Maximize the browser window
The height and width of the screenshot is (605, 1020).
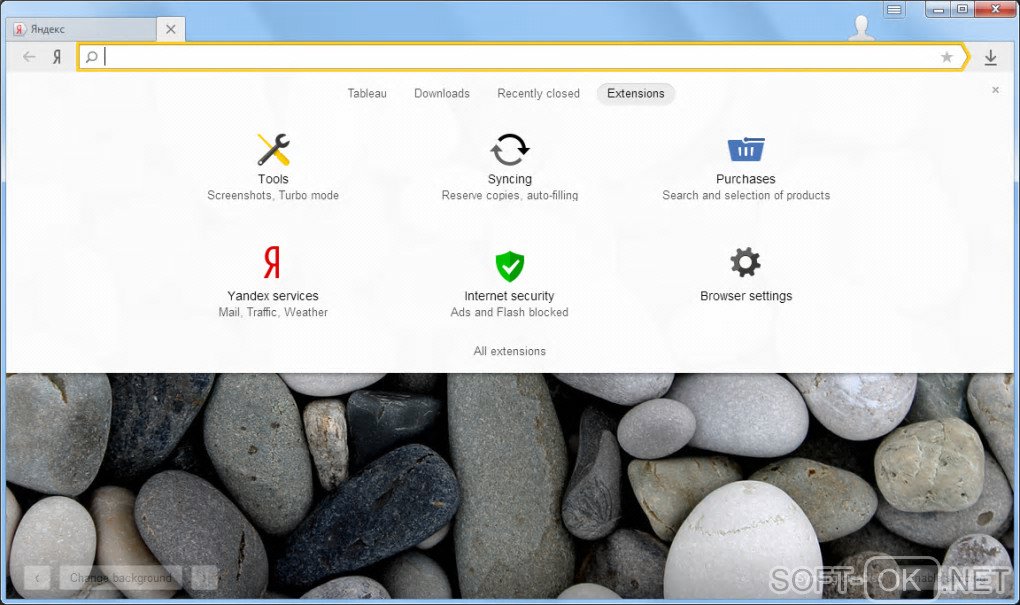pos(962,9)
